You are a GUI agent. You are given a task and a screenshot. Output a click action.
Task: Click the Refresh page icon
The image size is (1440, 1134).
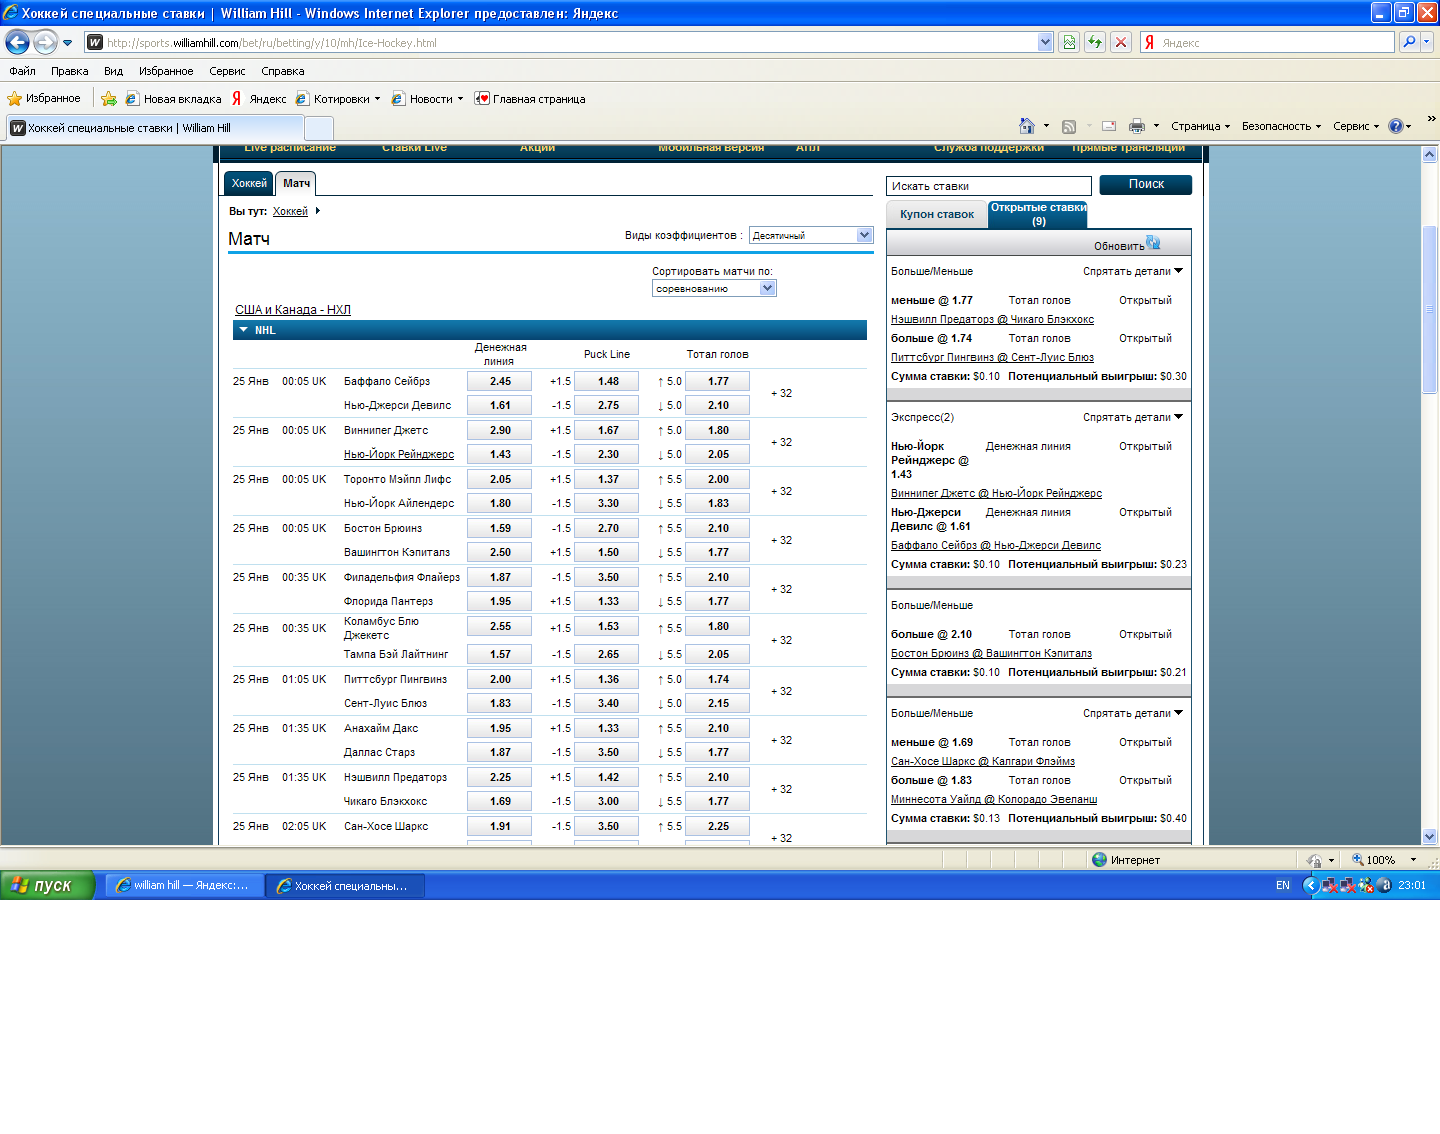tap(1095, 42)
